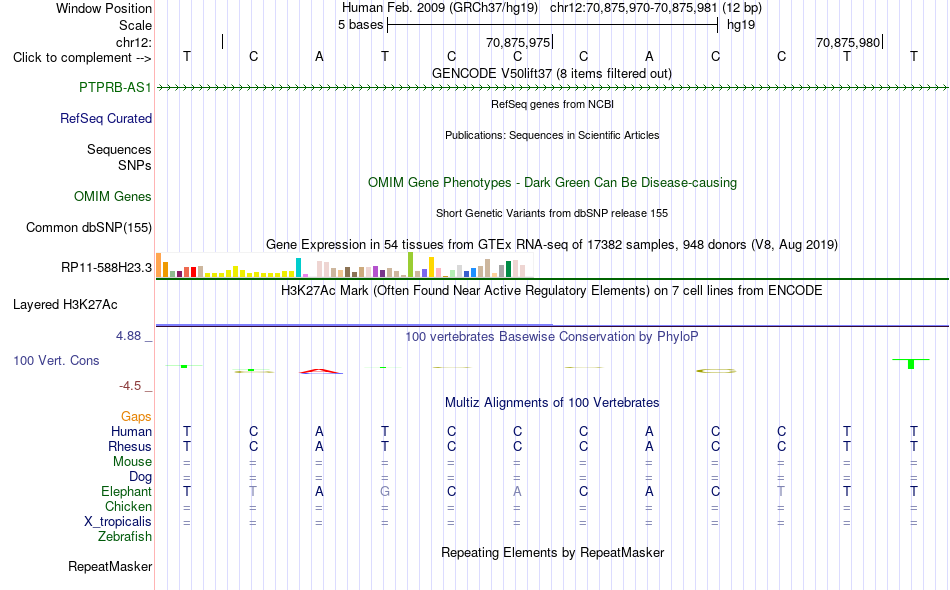Select the Elephant species label
Screen dimensions: 950x590
(x=127, y=491)
